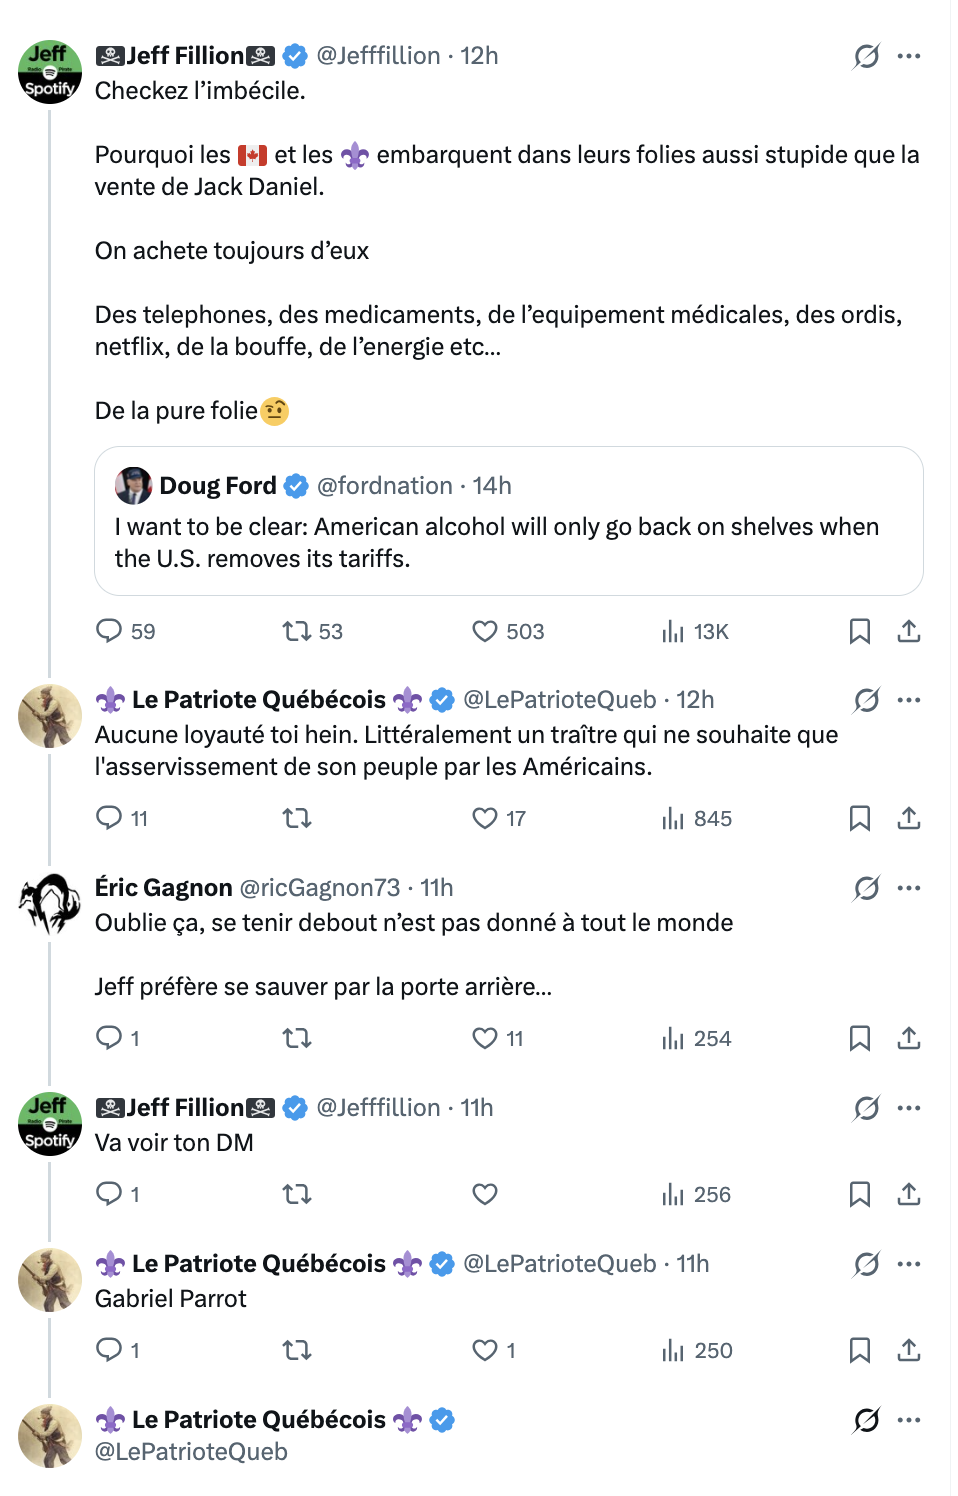Viewport: 958px width, 1496px height.
Task: Like the 'Aucune loyauté toi hein' reply
Action: 485,818
